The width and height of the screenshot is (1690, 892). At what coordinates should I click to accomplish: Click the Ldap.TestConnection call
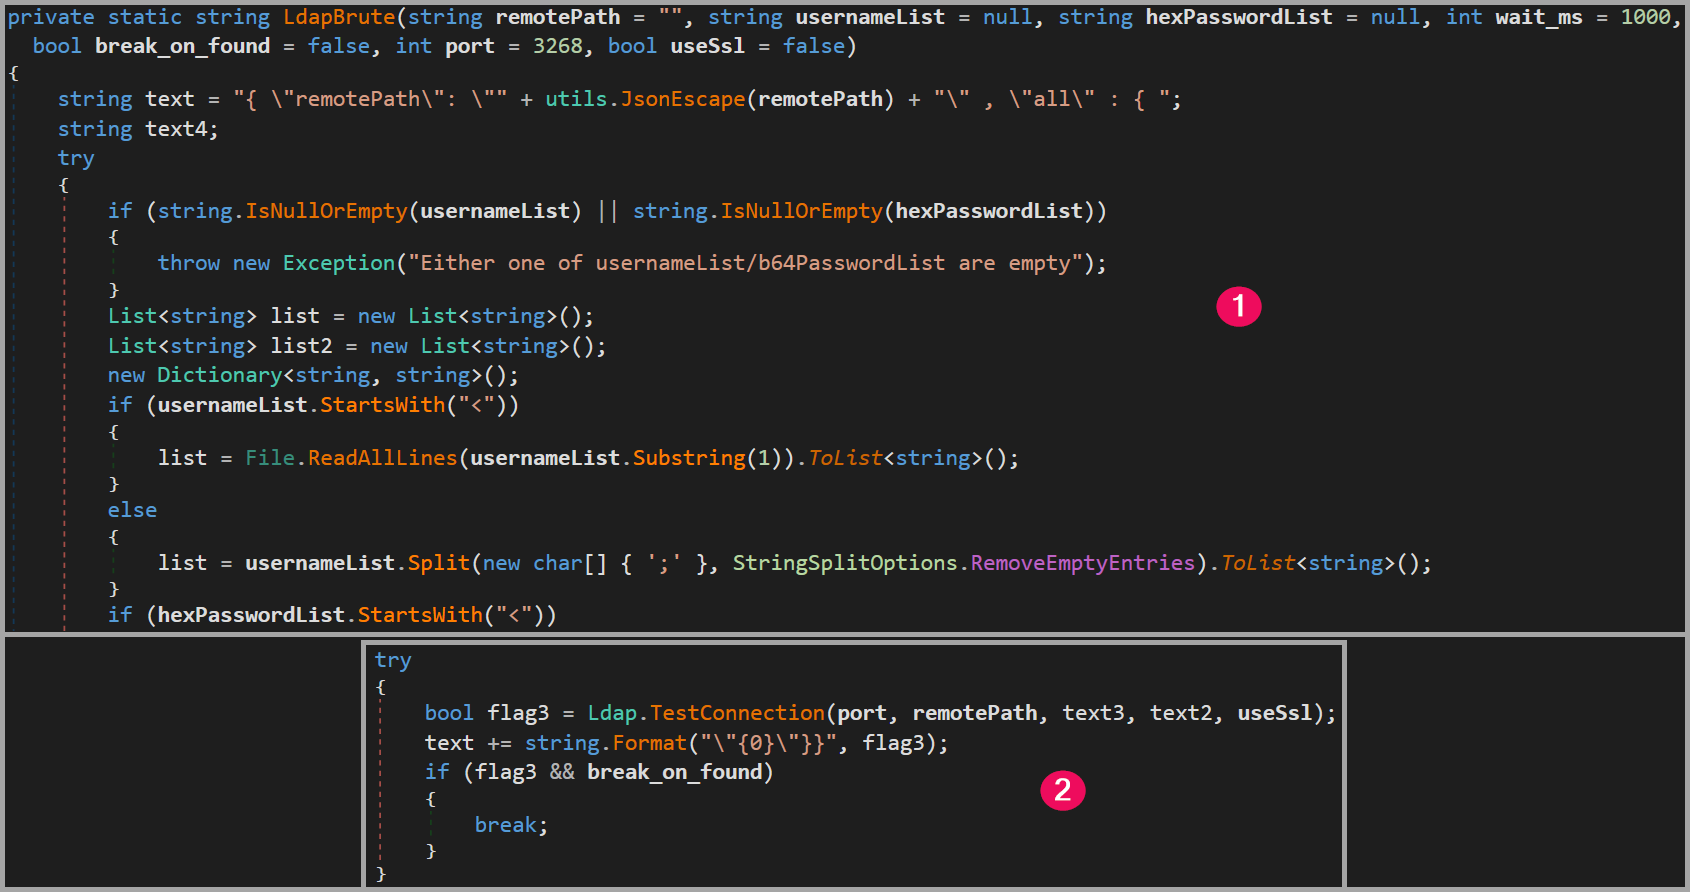[706, 713]
